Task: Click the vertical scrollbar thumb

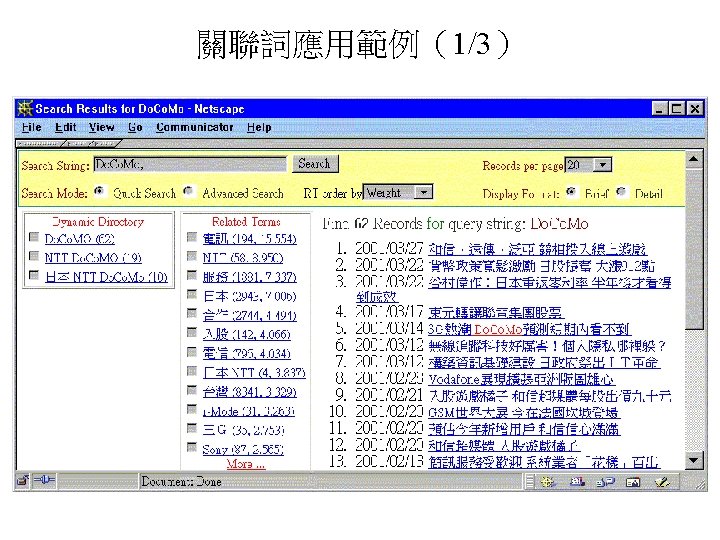Action: (x=693, y=249)
